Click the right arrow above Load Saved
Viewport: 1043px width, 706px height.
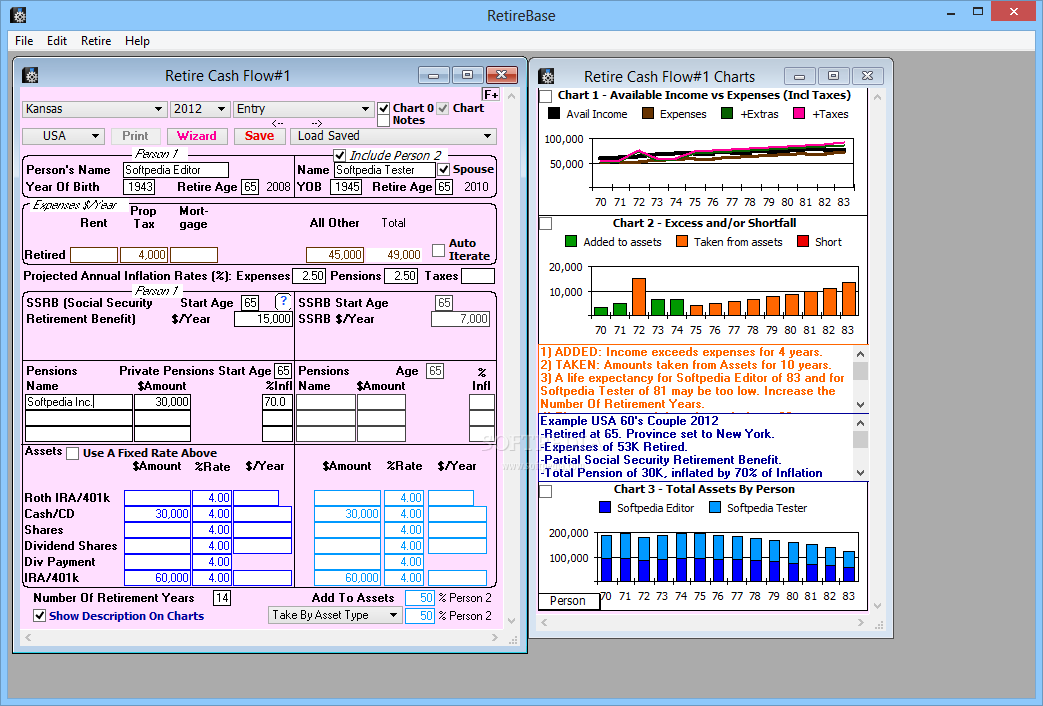[x=317, y=123]
